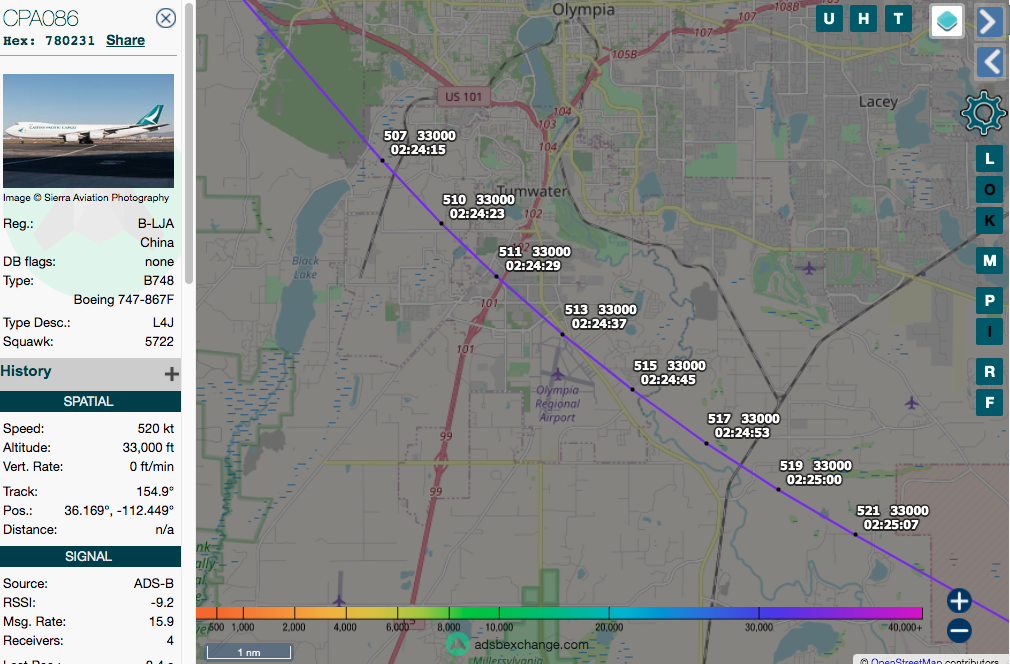Click the 2,000 mark on altitude color legend
This screenshot has width=1010, height=664.
coord(294,627)
